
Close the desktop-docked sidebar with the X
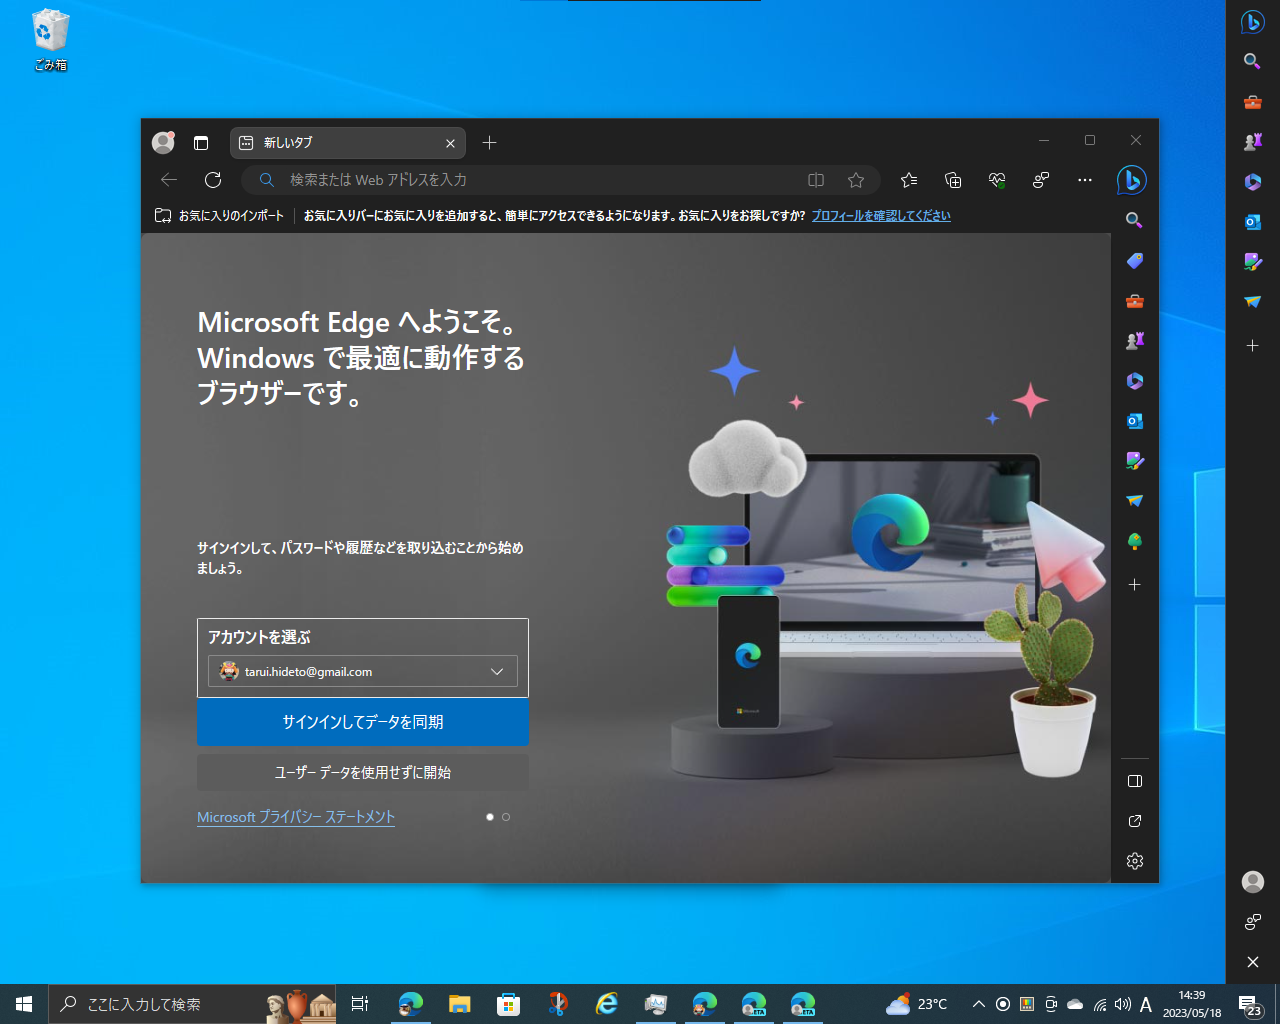(x=1252, y=962)
